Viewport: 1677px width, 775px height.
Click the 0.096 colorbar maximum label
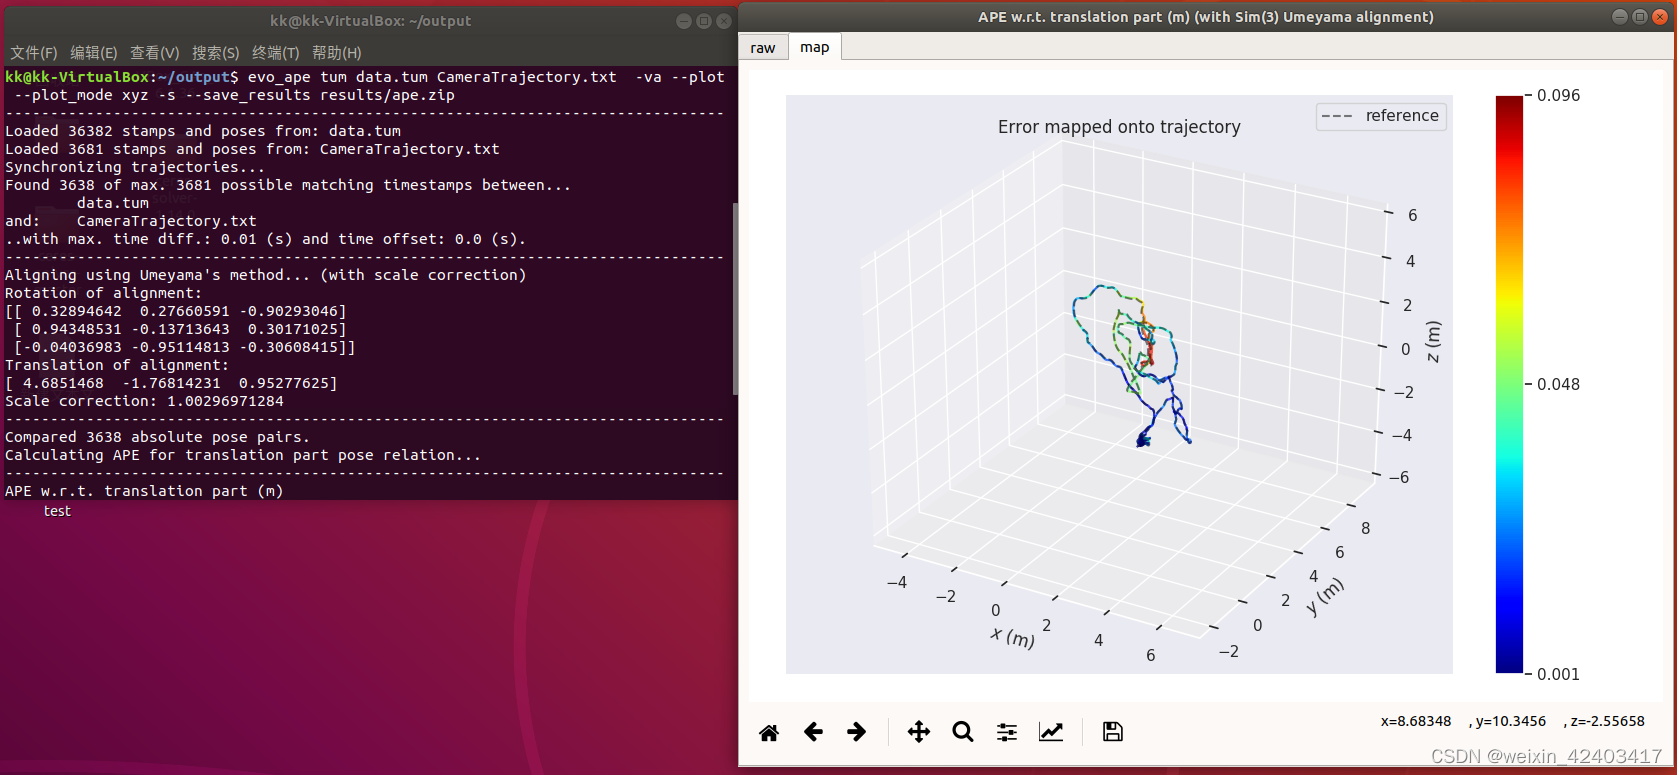1559,95
